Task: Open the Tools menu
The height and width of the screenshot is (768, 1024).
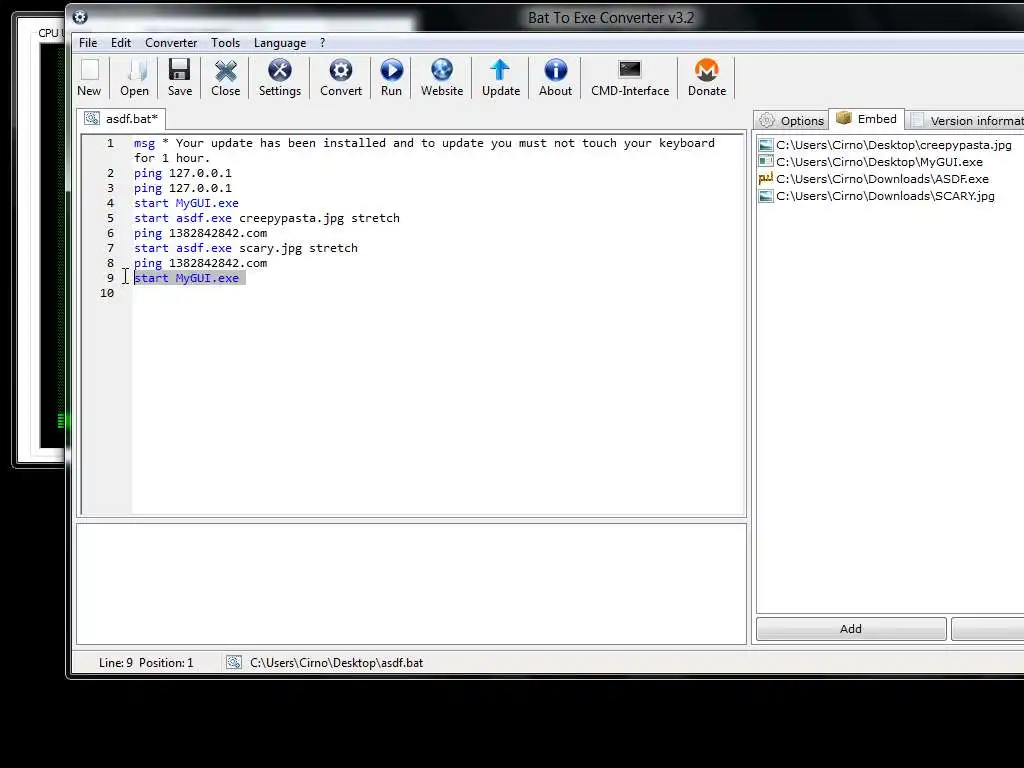Action: coord(225,42)
